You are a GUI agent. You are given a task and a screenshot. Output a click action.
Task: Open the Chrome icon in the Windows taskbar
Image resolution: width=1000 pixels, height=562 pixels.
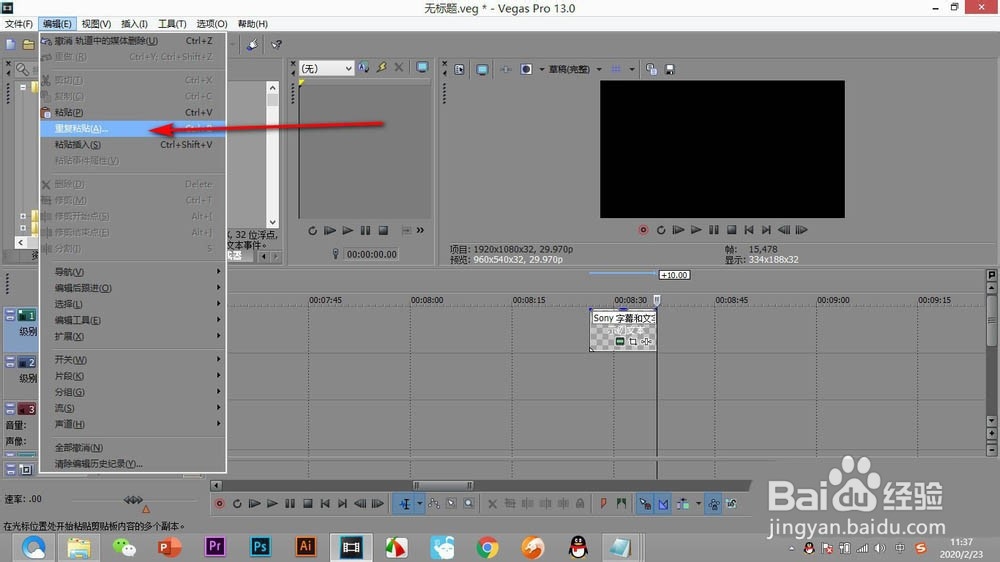(487, 547)
